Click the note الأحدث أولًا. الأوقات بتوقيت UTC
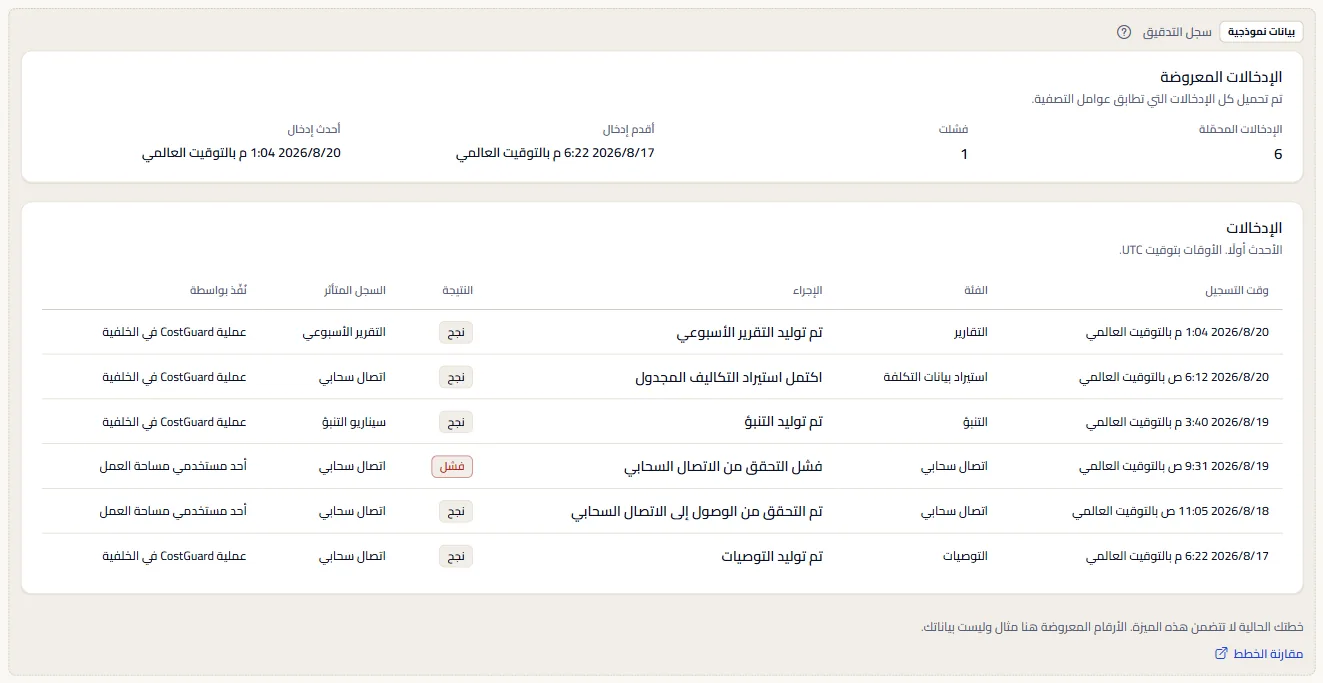This screenshot has height=683, width=1323. pyautogui.click(x=1201, y=249)
